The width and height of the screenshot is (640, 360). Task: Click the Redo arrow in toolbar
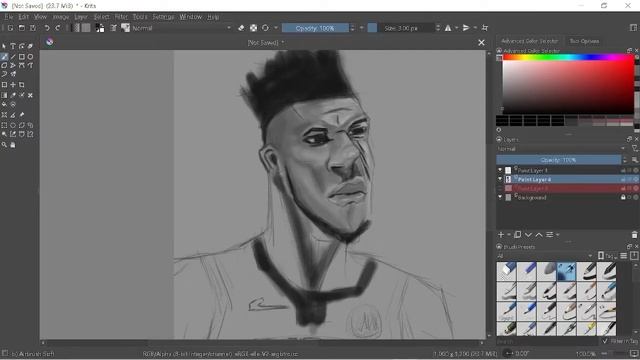pos(58,28)
